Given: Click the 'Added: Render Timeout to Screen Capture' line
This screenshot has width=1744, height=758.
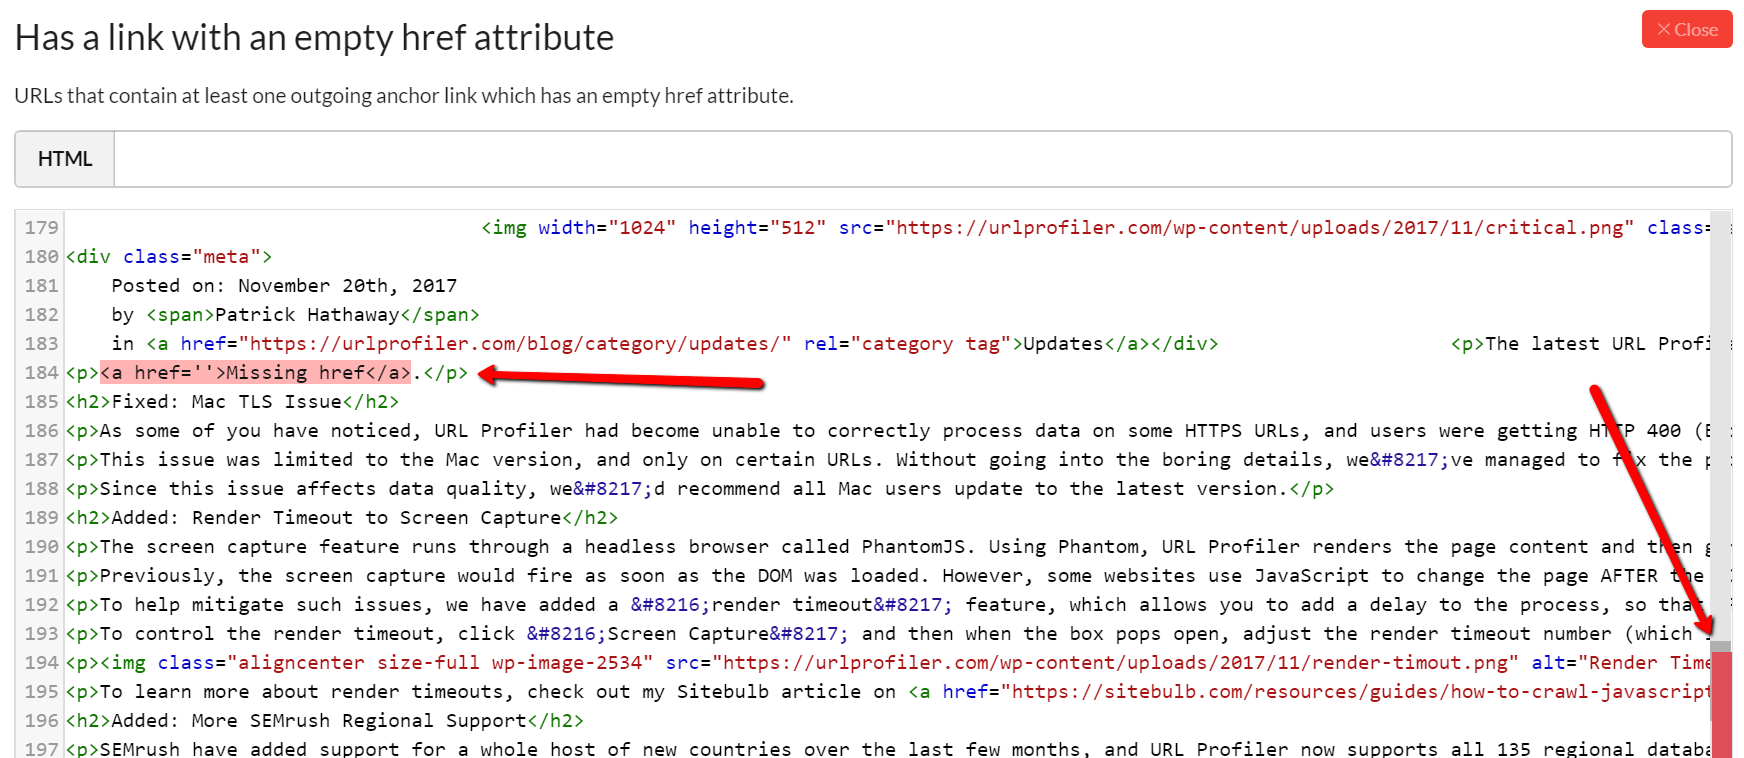Looking at the screenshot, I should point(342,518).
